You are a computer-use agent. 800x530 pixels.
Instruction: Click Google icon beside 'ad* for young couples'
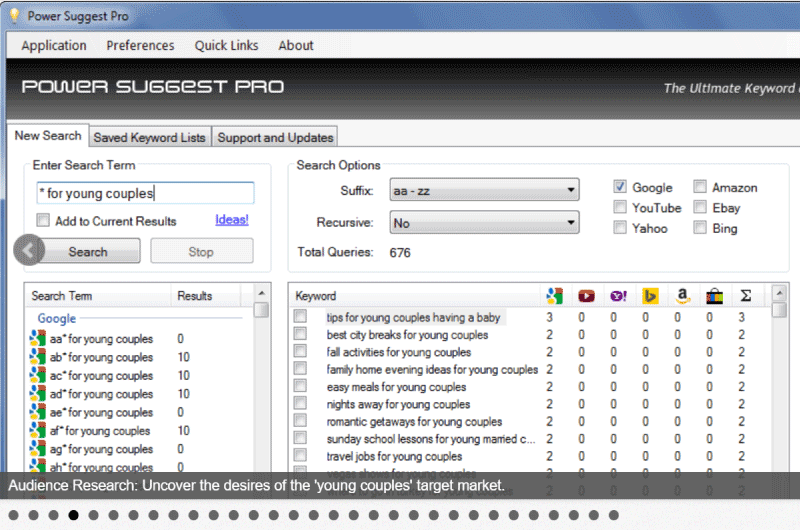coord(38,393)
